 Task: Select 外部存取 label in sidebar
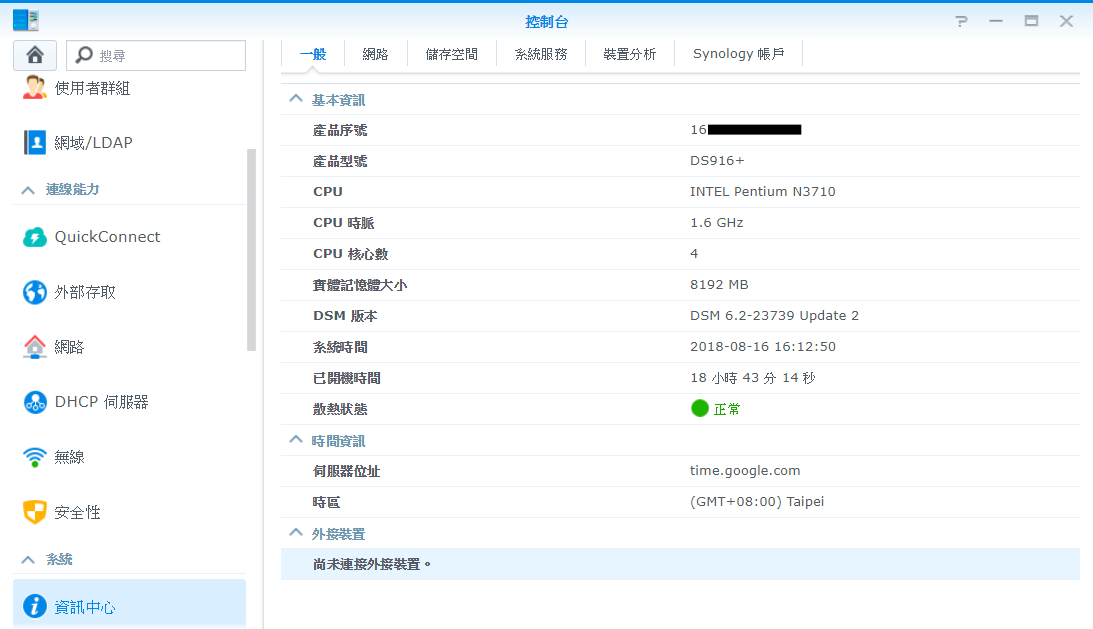(x=85, y=292)
